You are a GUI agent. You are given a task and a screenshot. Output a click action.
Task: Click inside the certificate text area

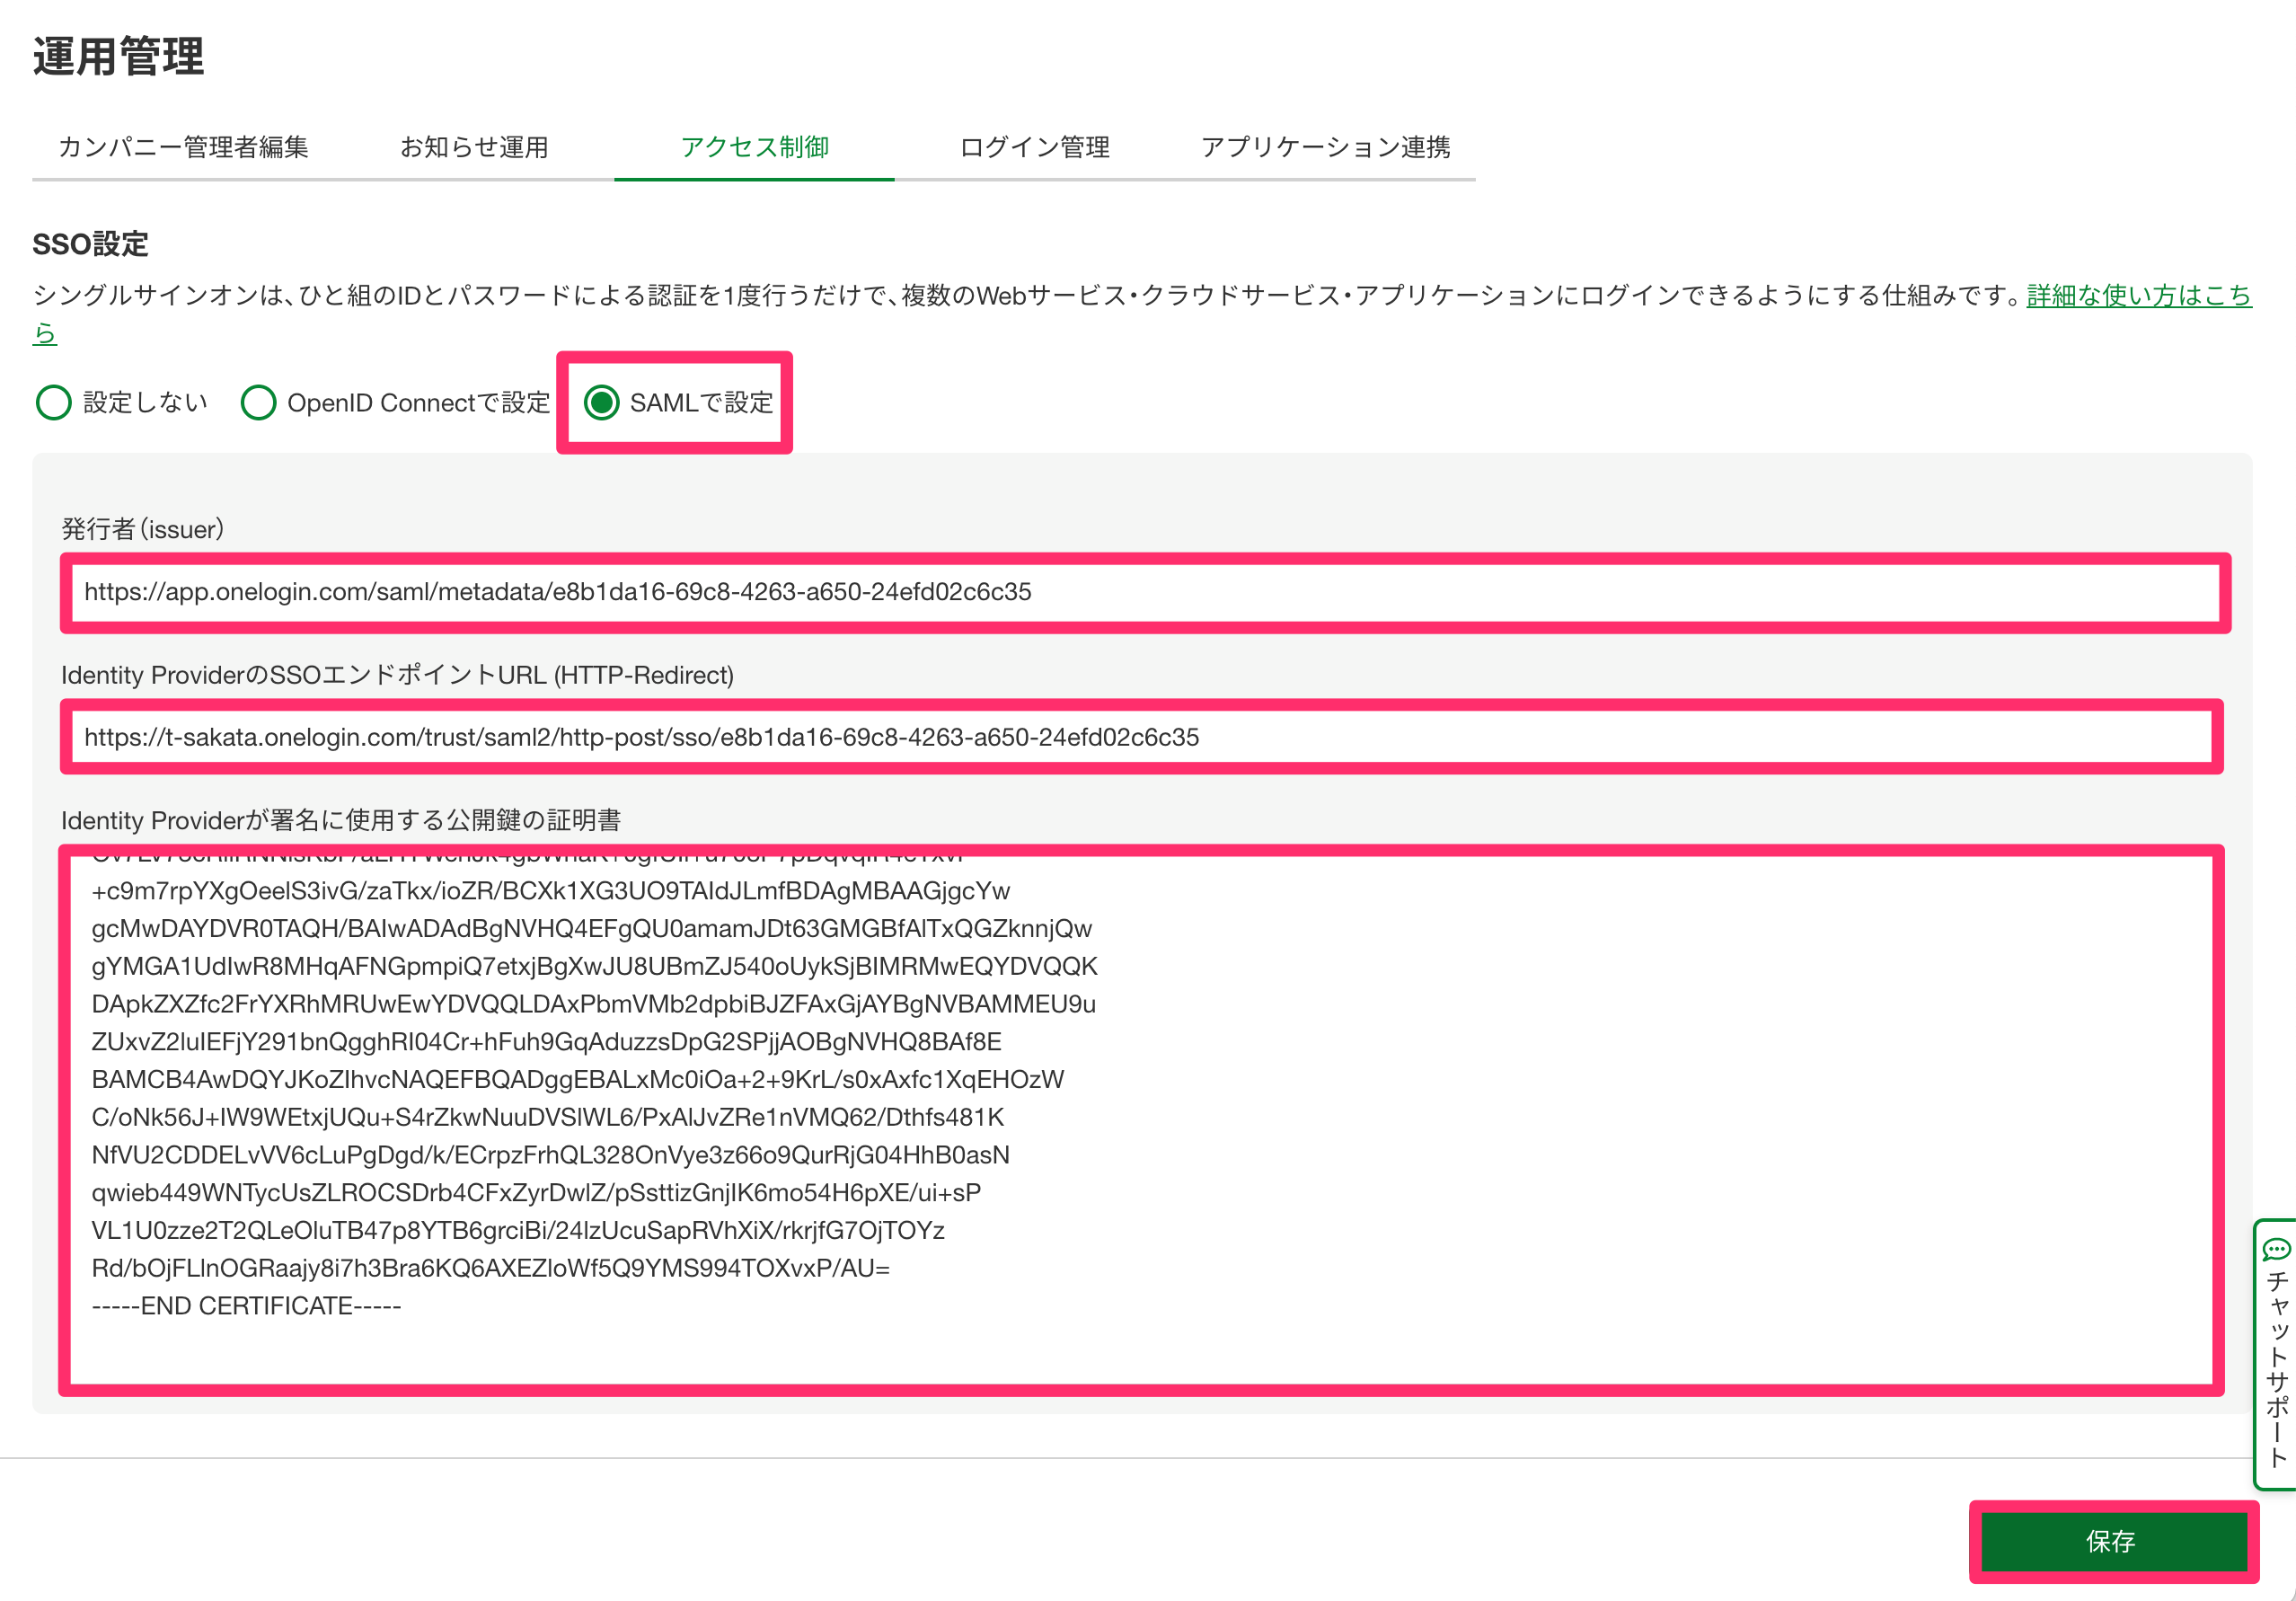click(x=1141, y=1120)
